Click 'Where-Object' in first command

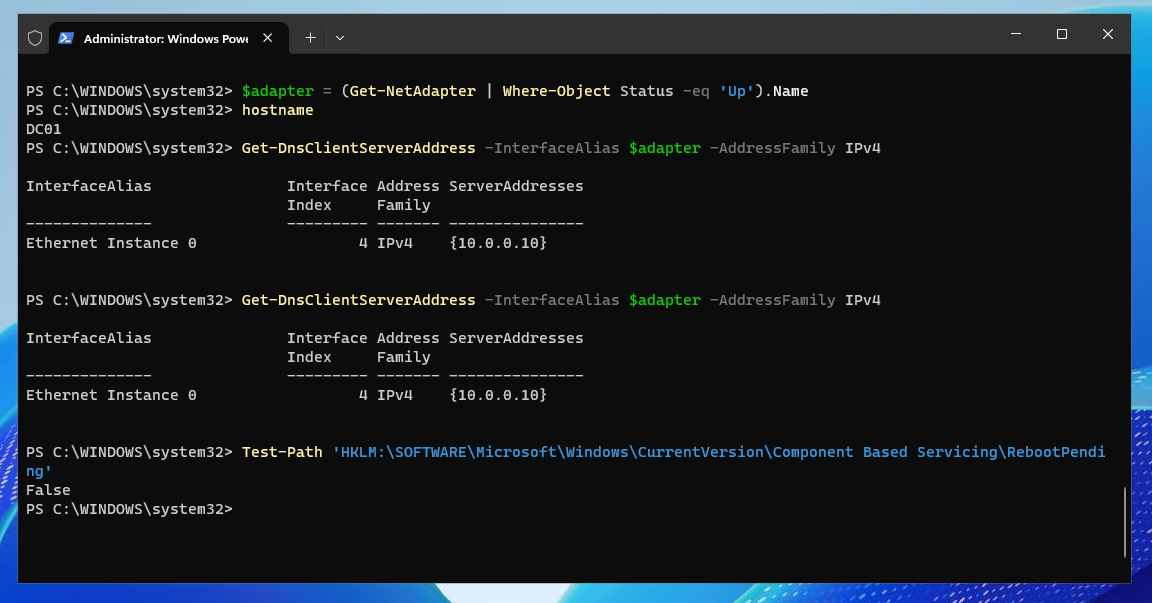pyautogui.click(x=556, y=91)
